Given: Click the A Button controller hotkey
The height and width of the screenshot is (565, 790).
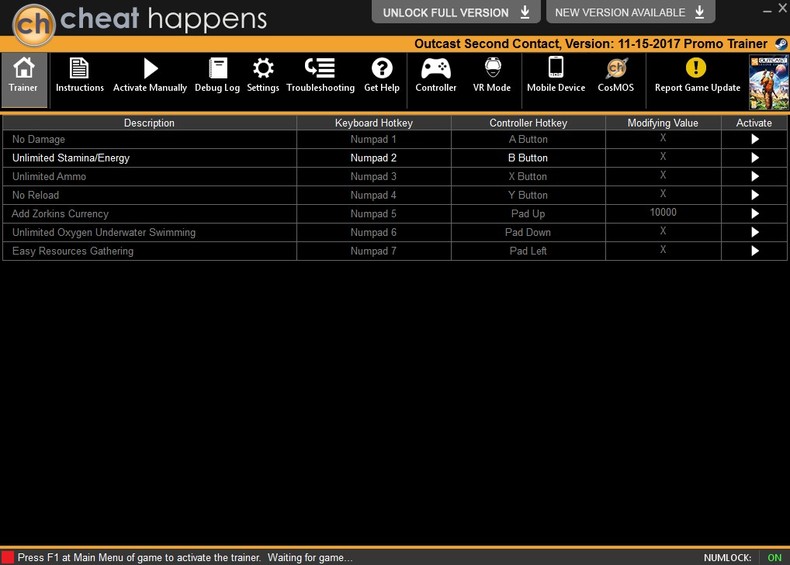Looking at the screenshot, I should pos(528,140).
